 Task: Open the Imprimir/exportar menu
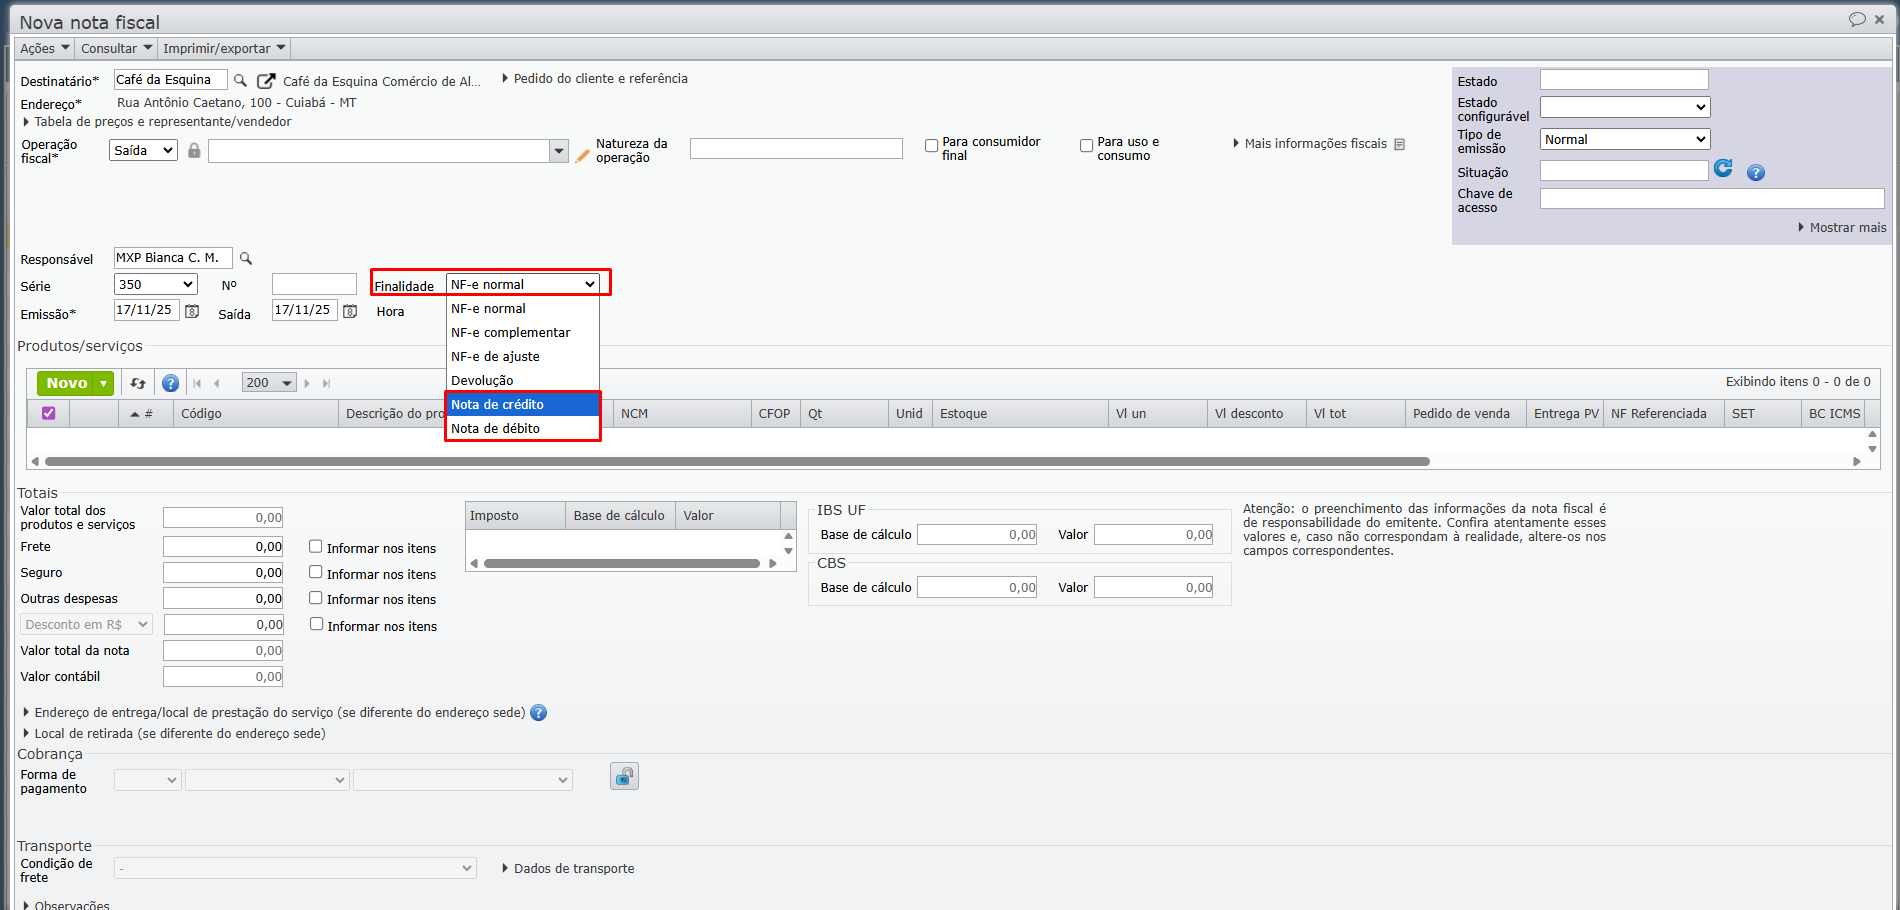tap(224, 48)
